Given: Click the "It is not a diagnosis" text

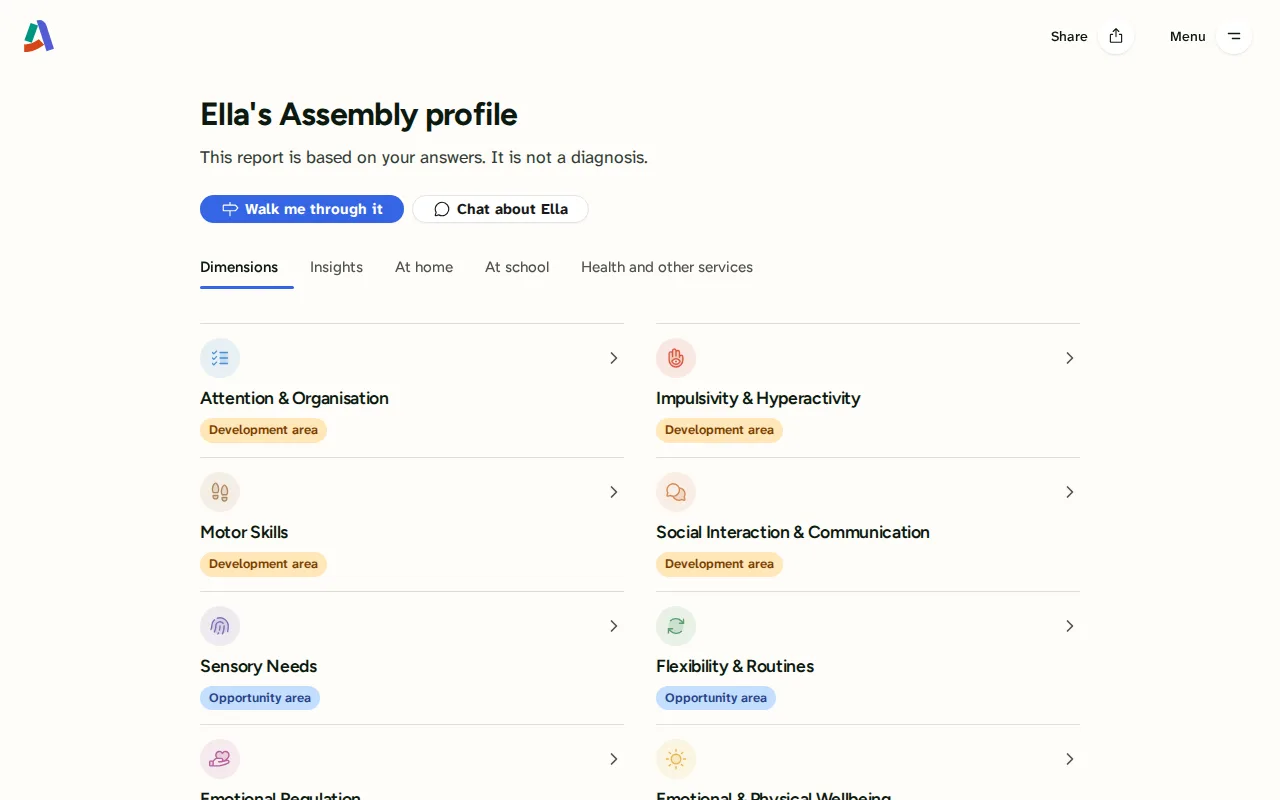Looking at the screenshot, I should [x=569, y=157].
